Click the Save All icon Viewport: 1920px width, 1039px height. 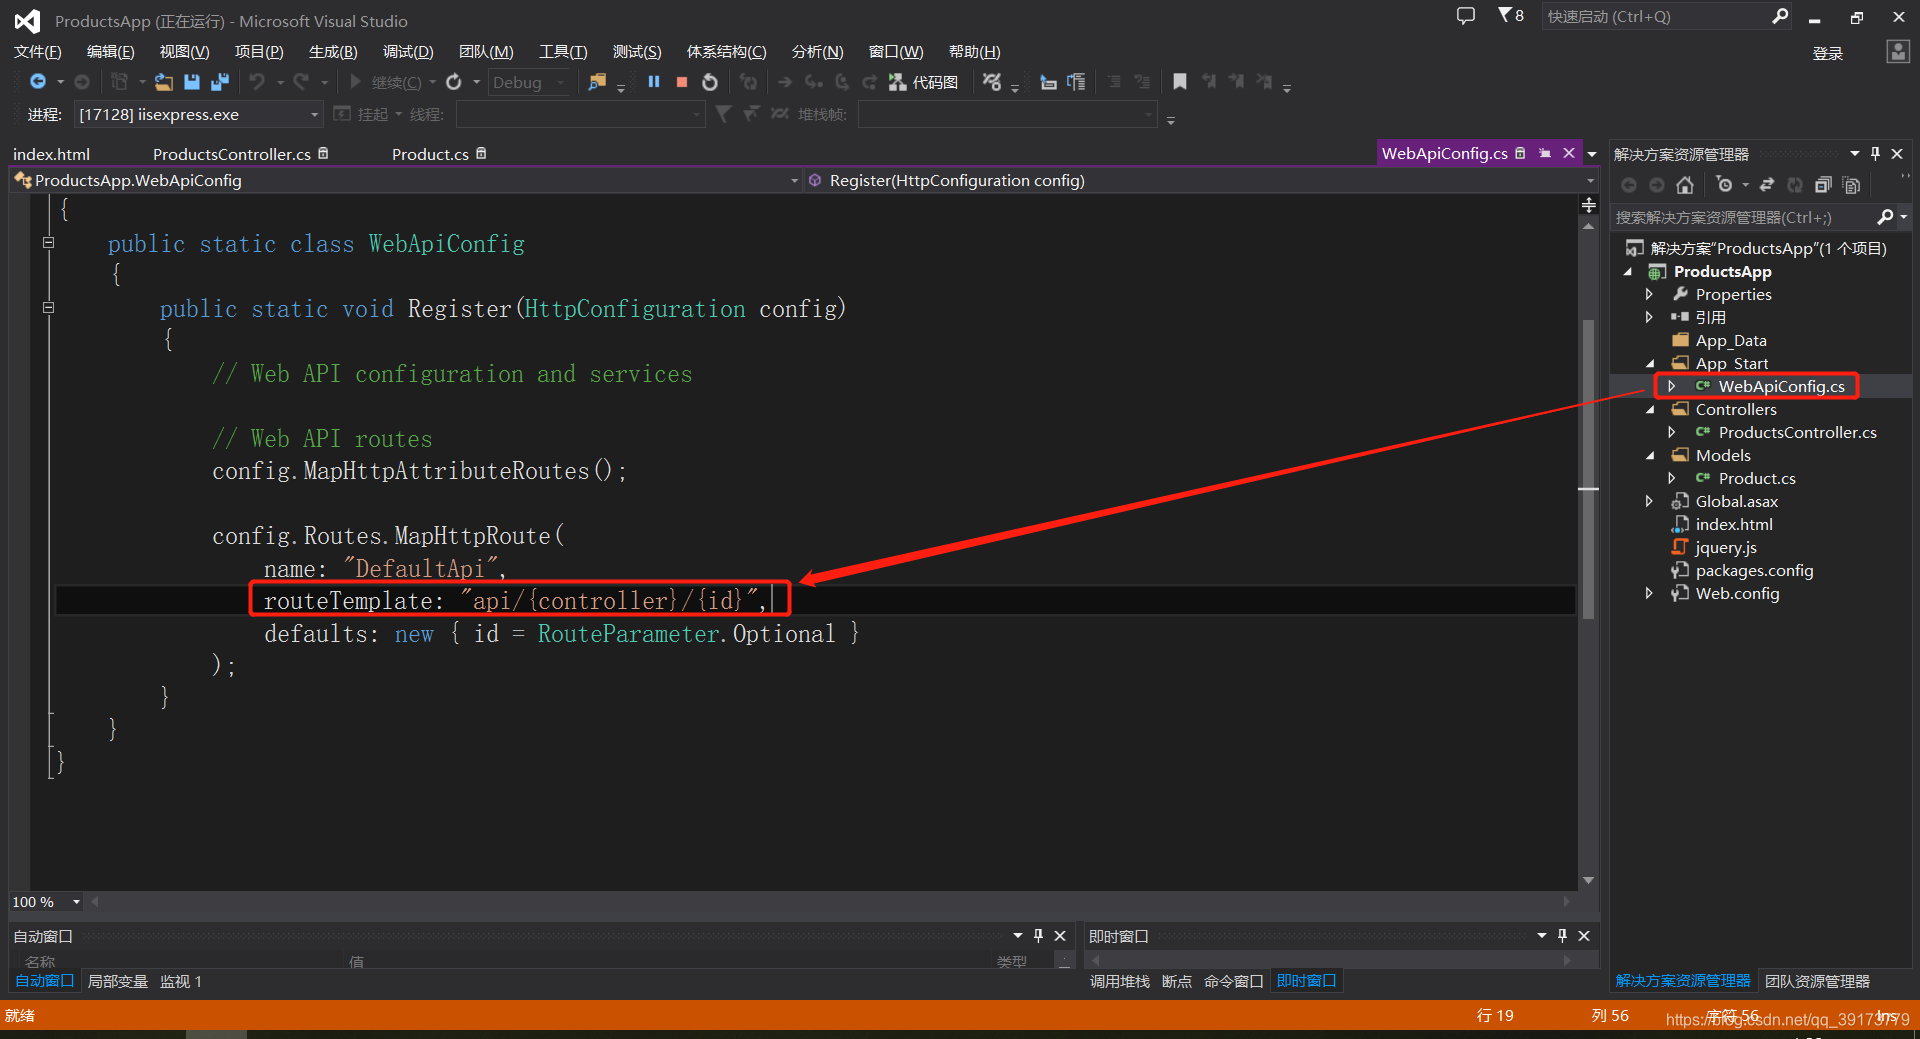(x=220, y=82)
